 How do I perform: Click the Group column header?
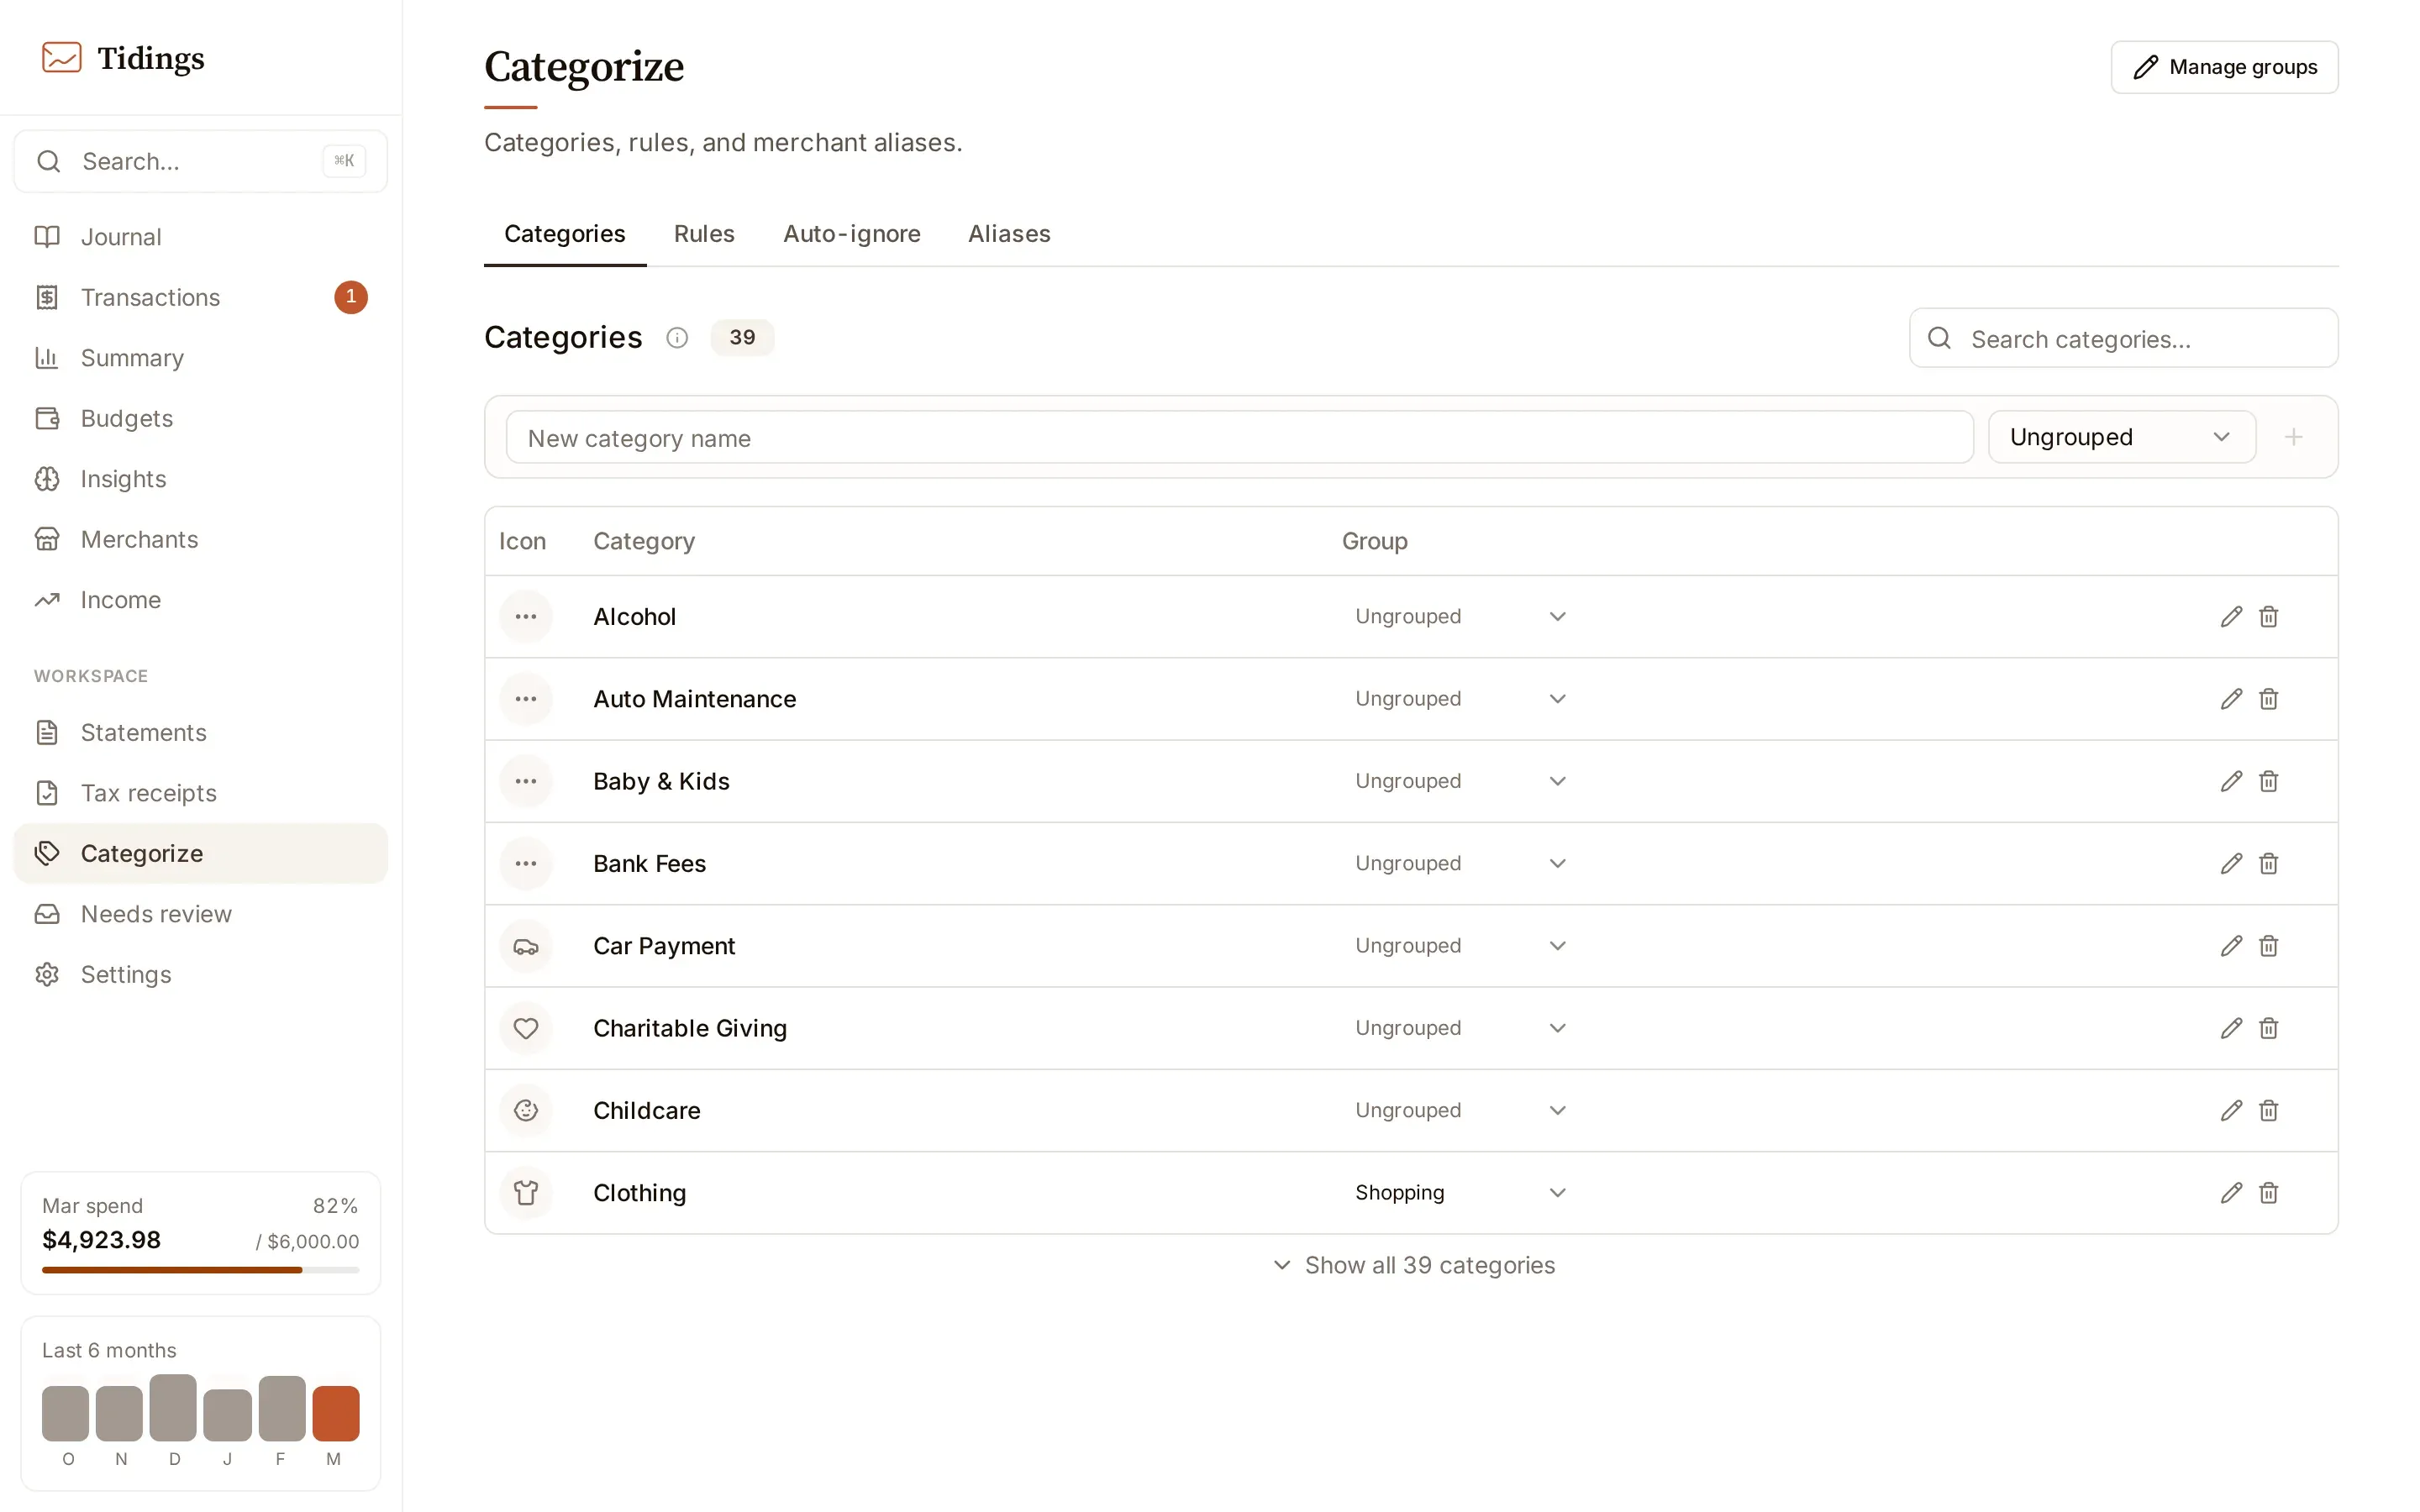(1374, 541)
